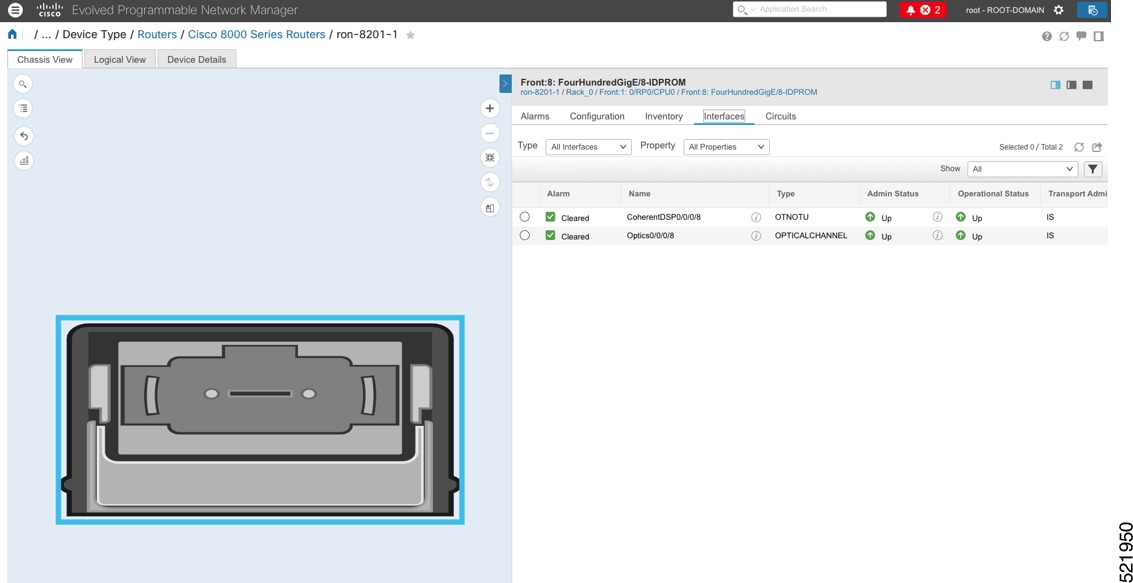
Task: Switch to the Logical View tab
Action: (120, 59)
